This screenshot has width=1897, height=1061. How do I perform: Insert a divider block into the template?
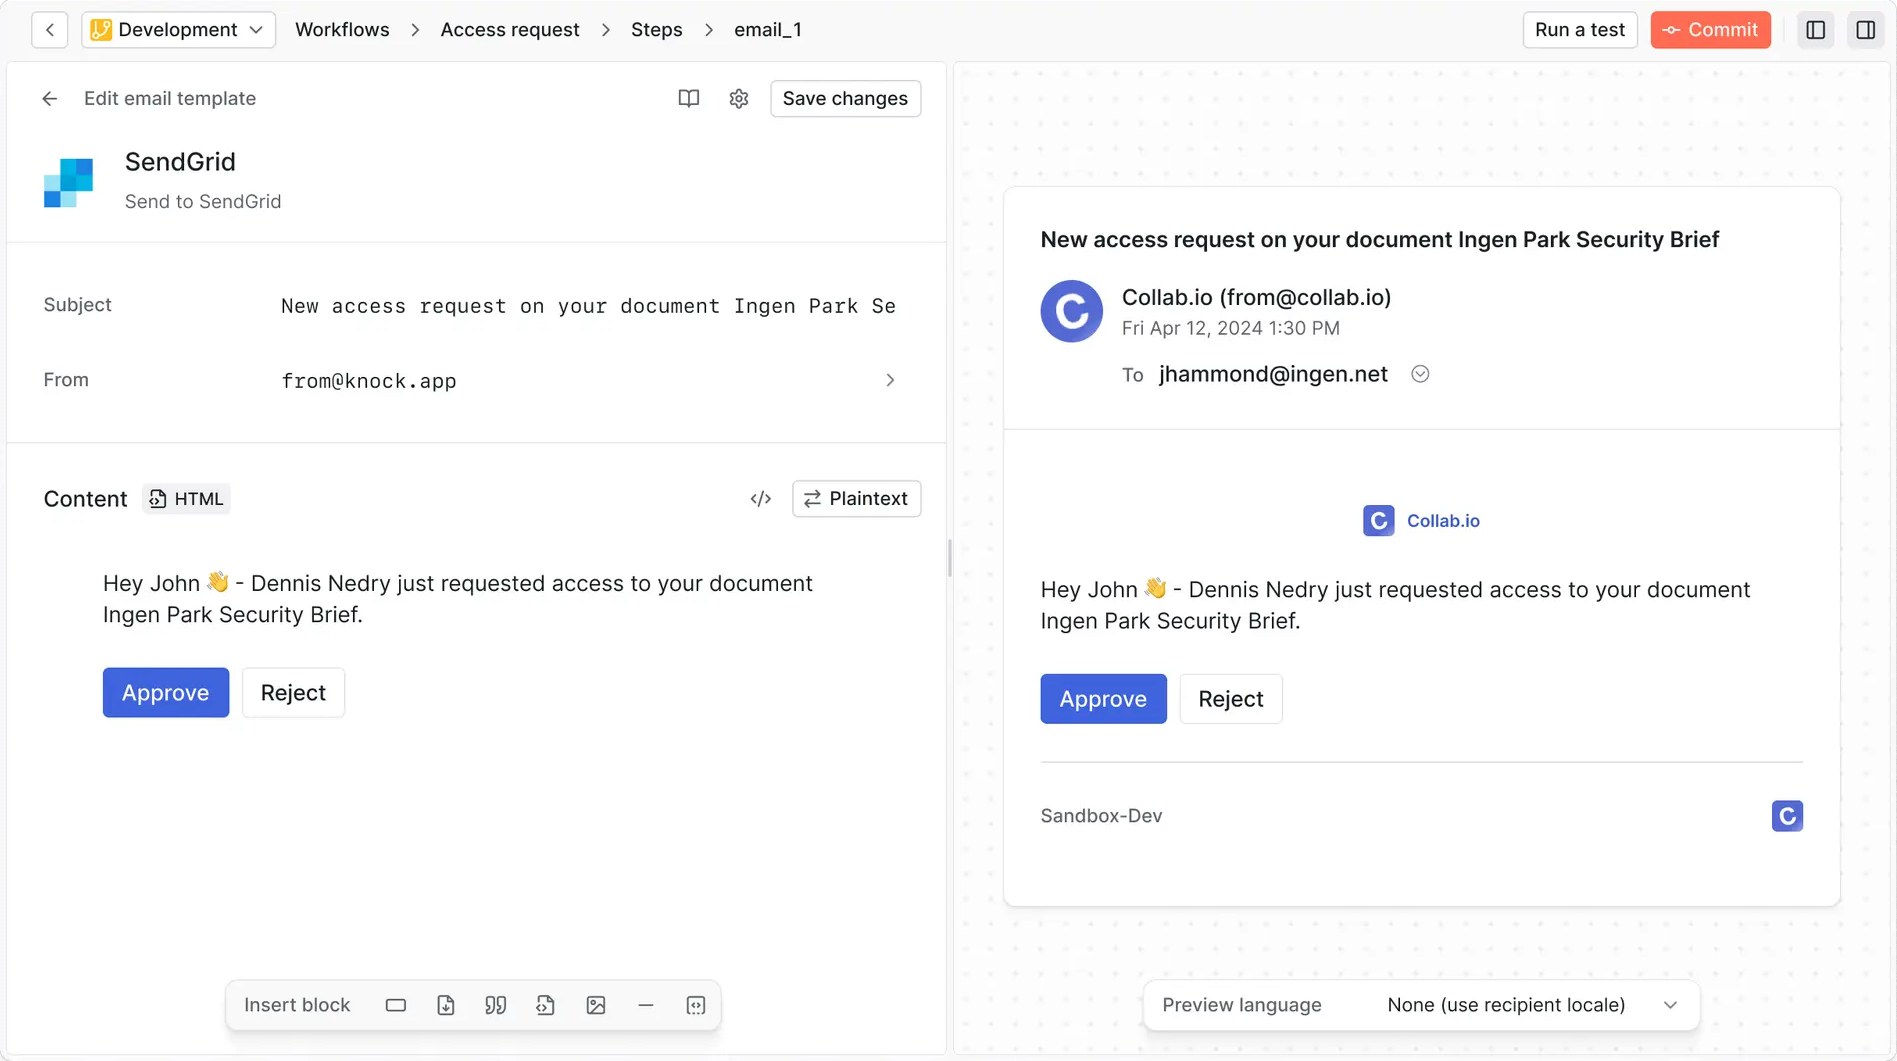click(645, 1005)
